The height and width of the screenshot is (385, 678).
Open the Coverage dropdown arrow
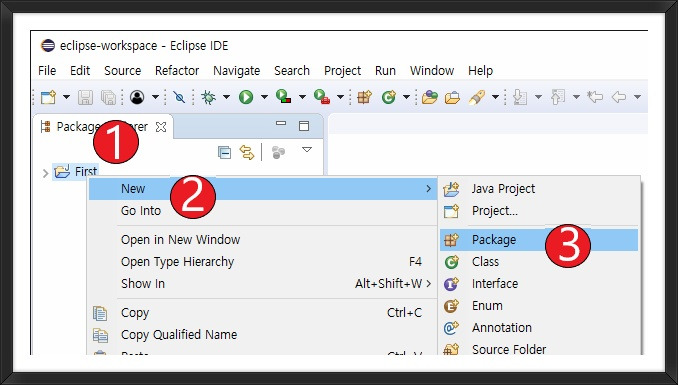coord(302,97)
